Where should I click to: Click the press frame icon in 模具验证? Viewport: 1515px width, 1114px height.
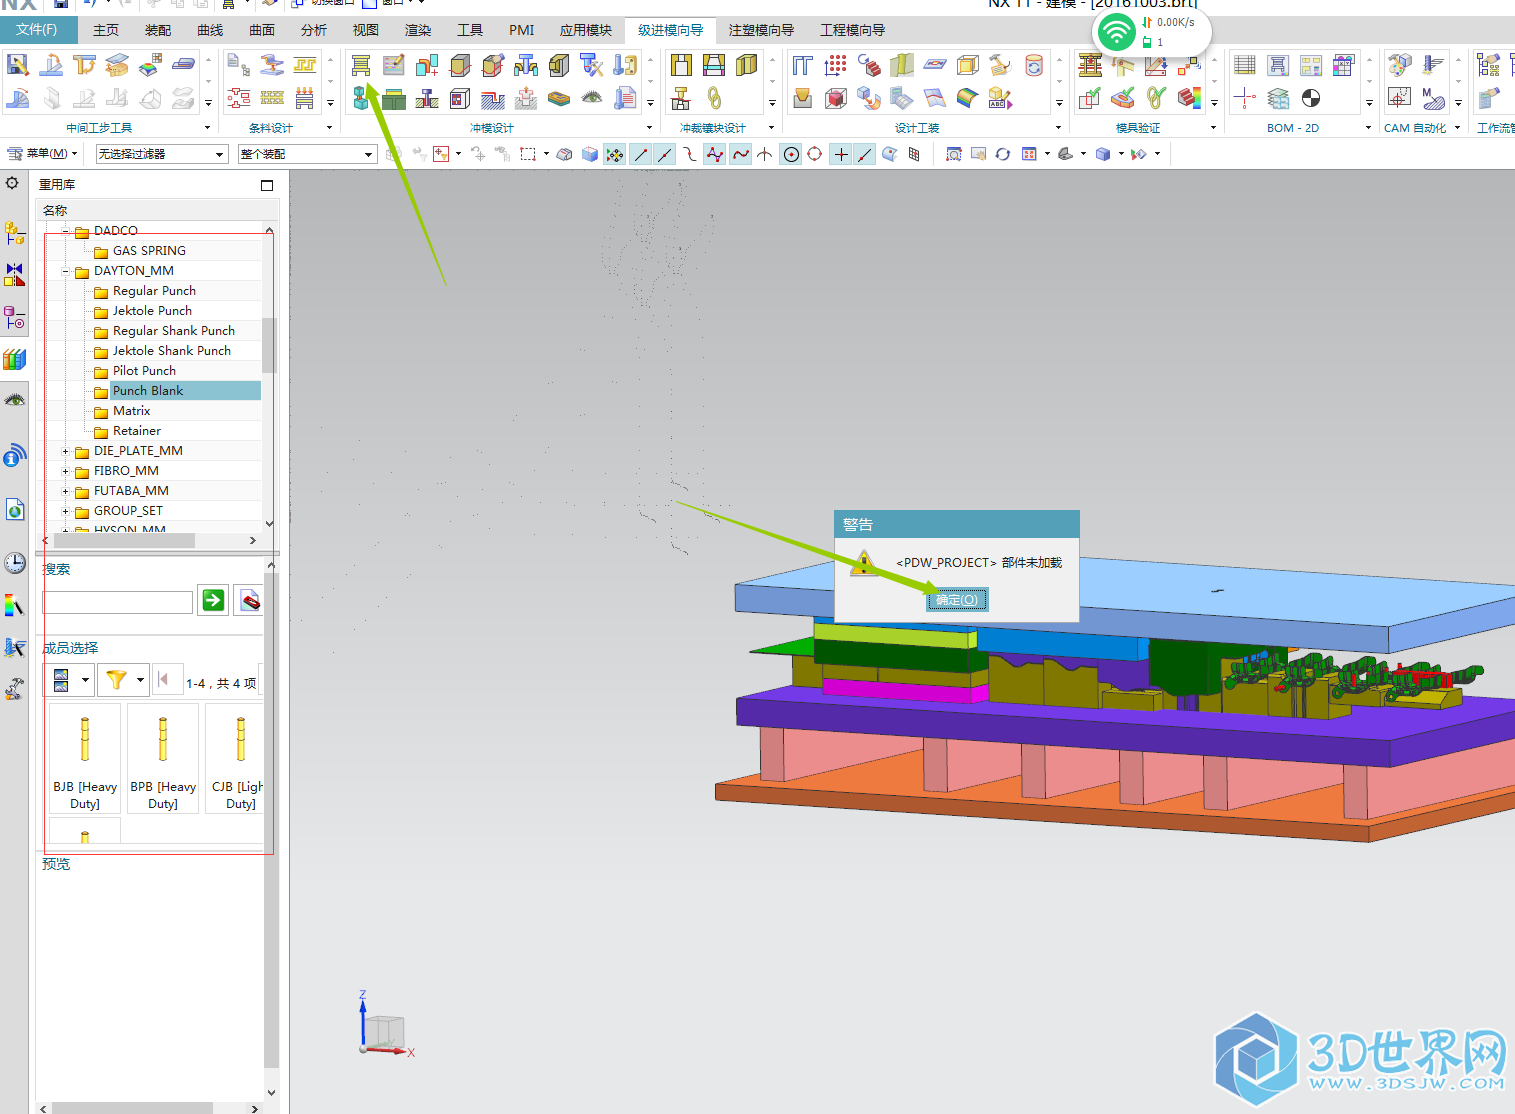pyautogui.click(x=1090, y=66)
